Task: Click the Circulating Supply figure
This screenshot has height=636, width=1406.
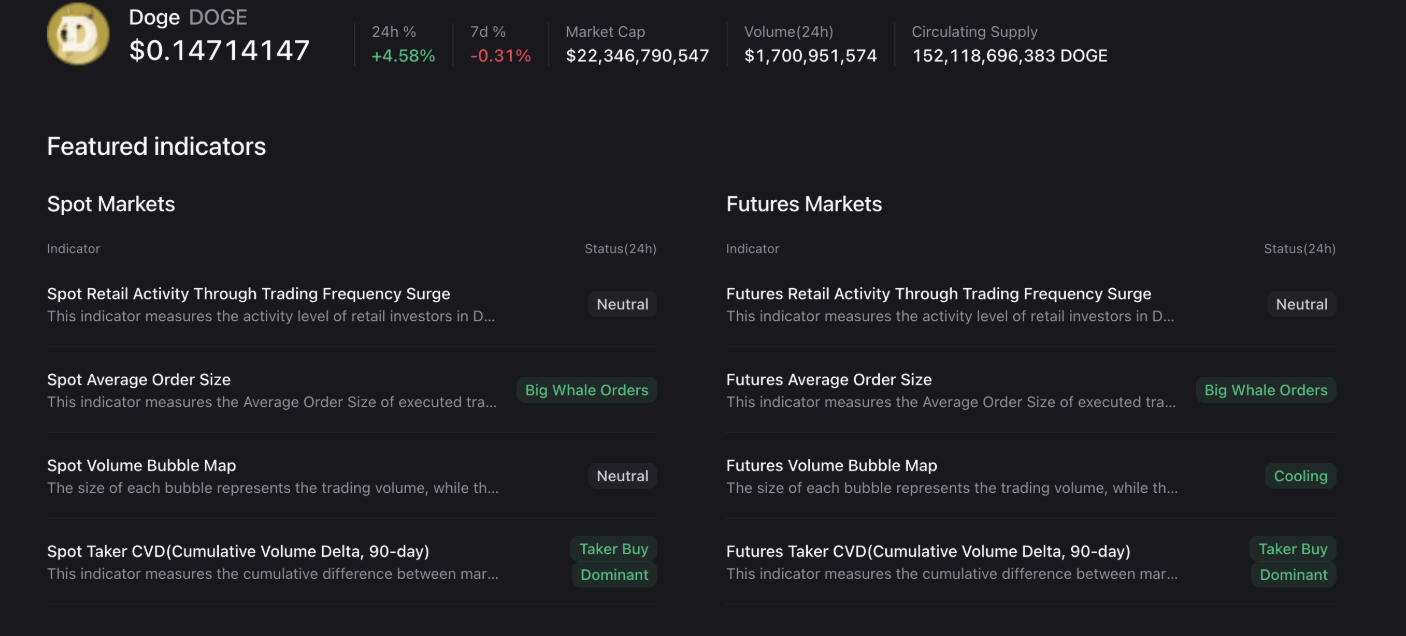Action: pos(1009,56)
